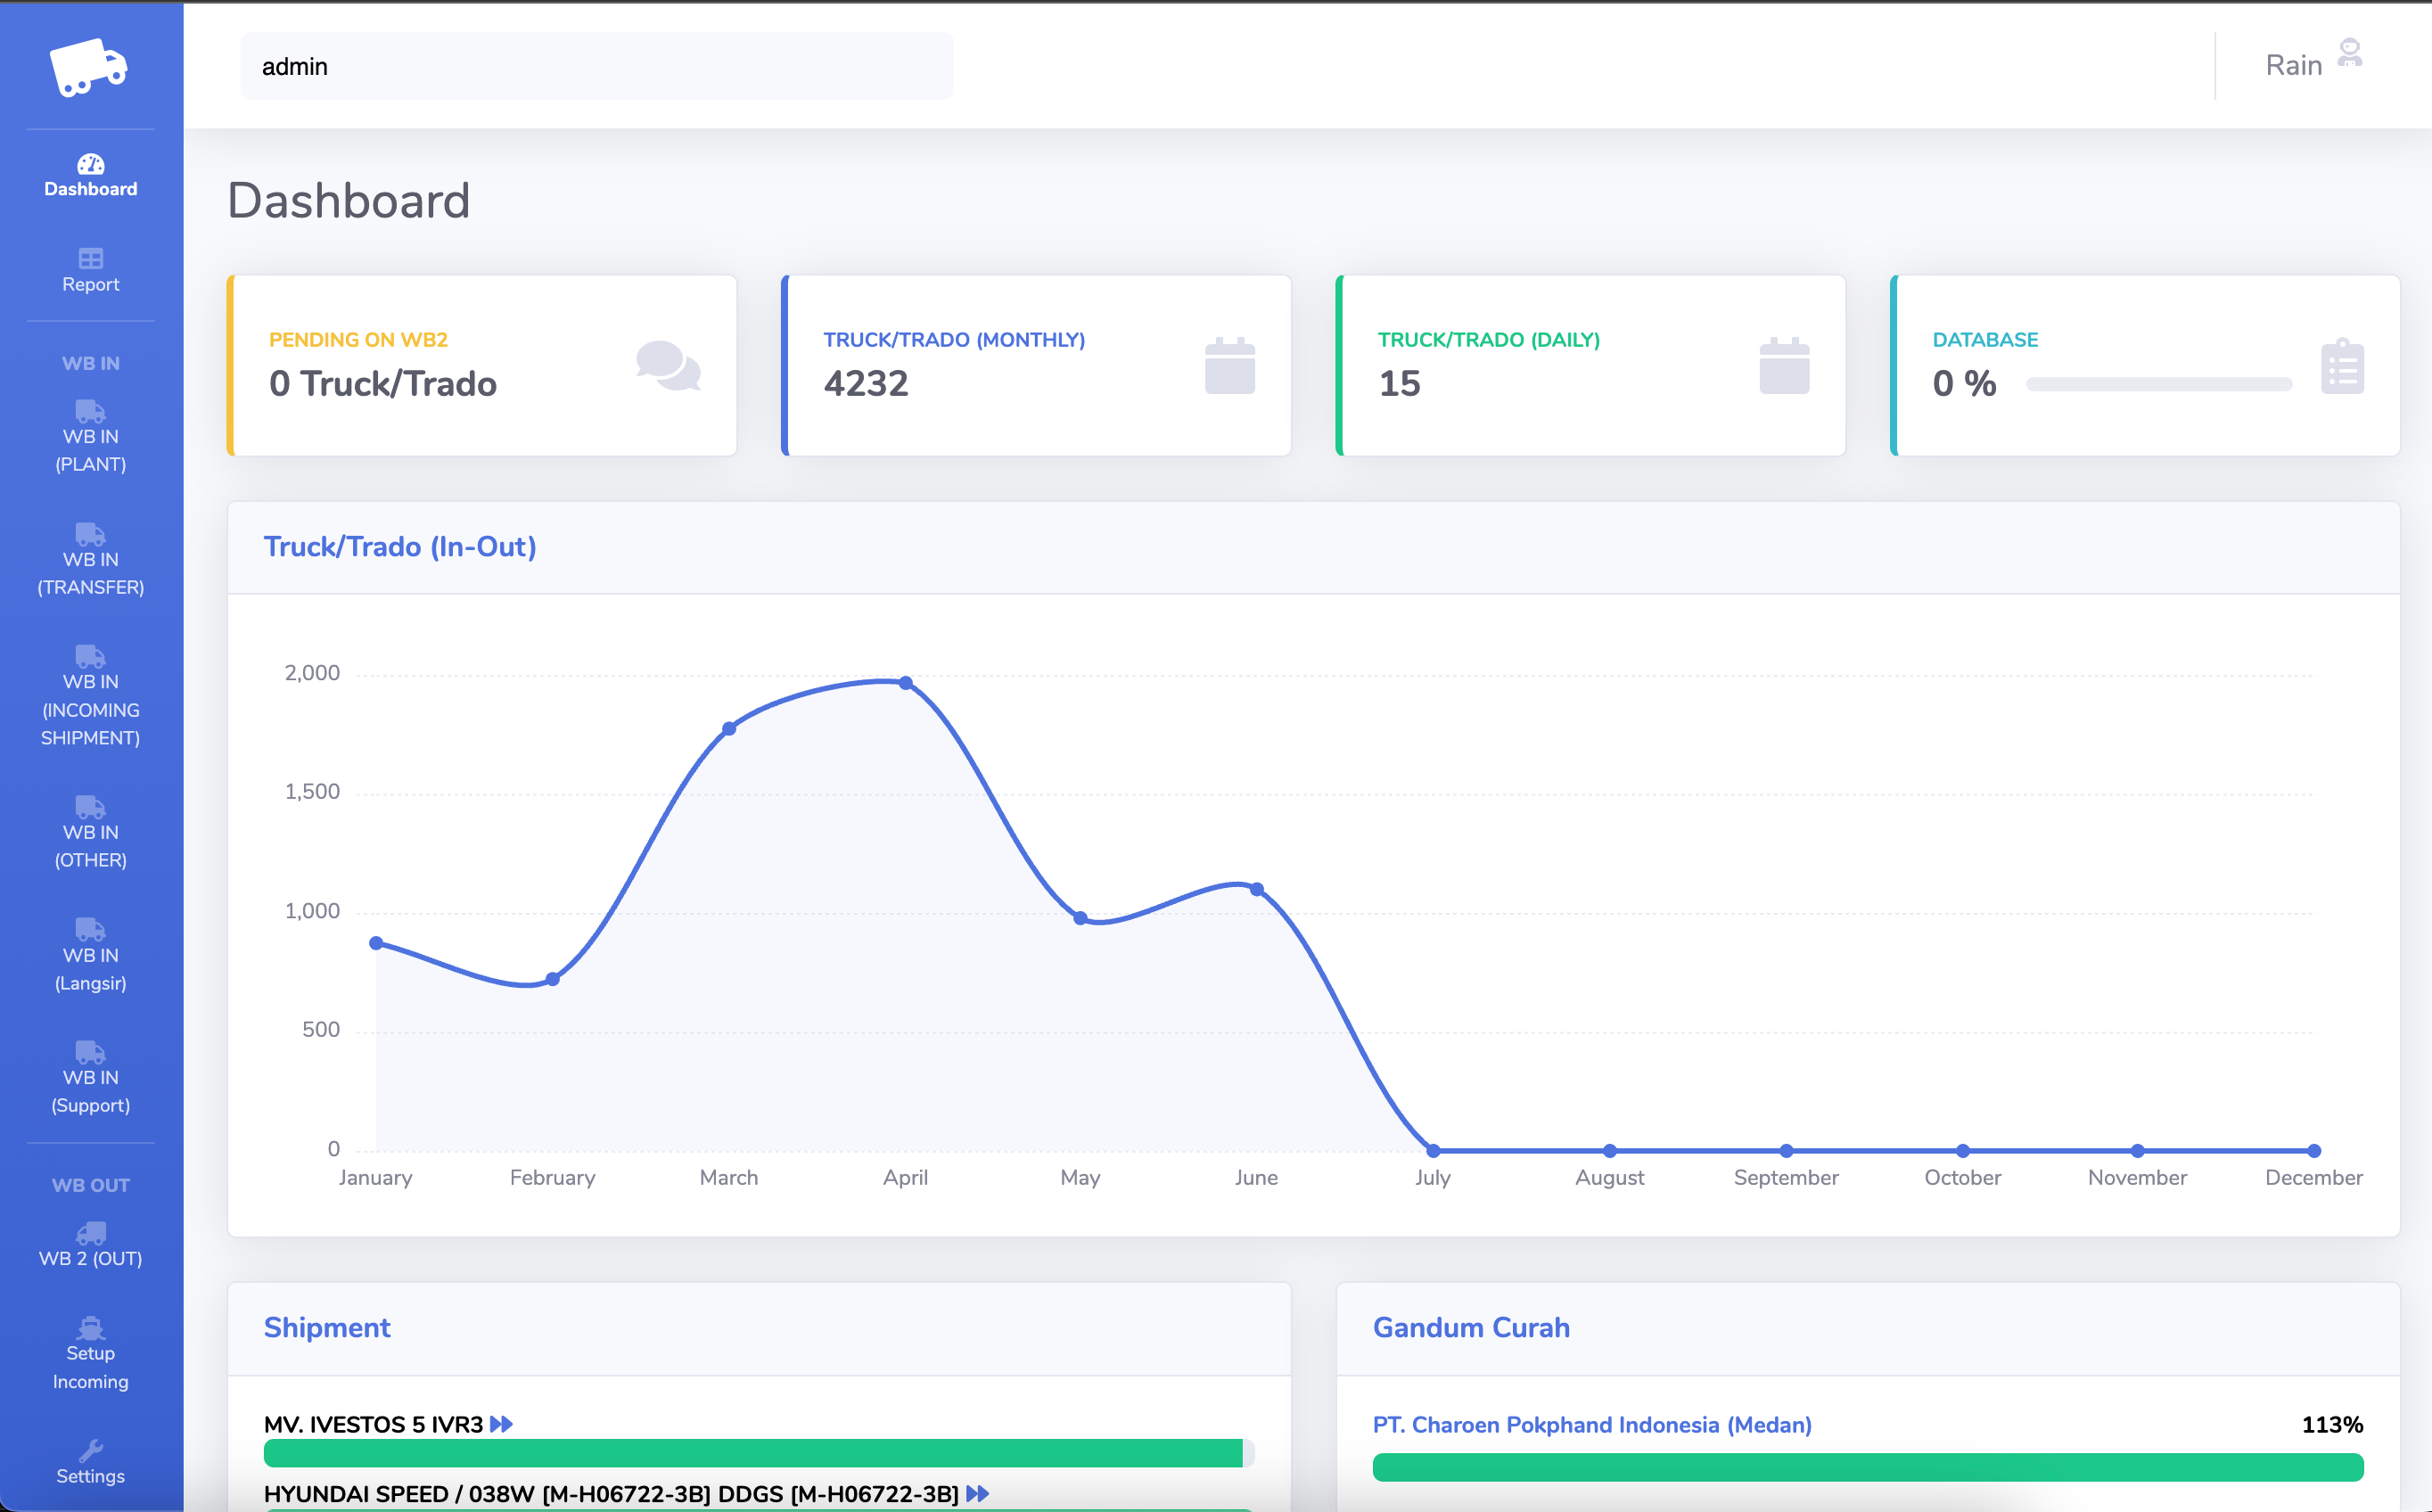Click the Database progress bar
This screenshot has height=1512, width=2432.
click(2158, 384)
